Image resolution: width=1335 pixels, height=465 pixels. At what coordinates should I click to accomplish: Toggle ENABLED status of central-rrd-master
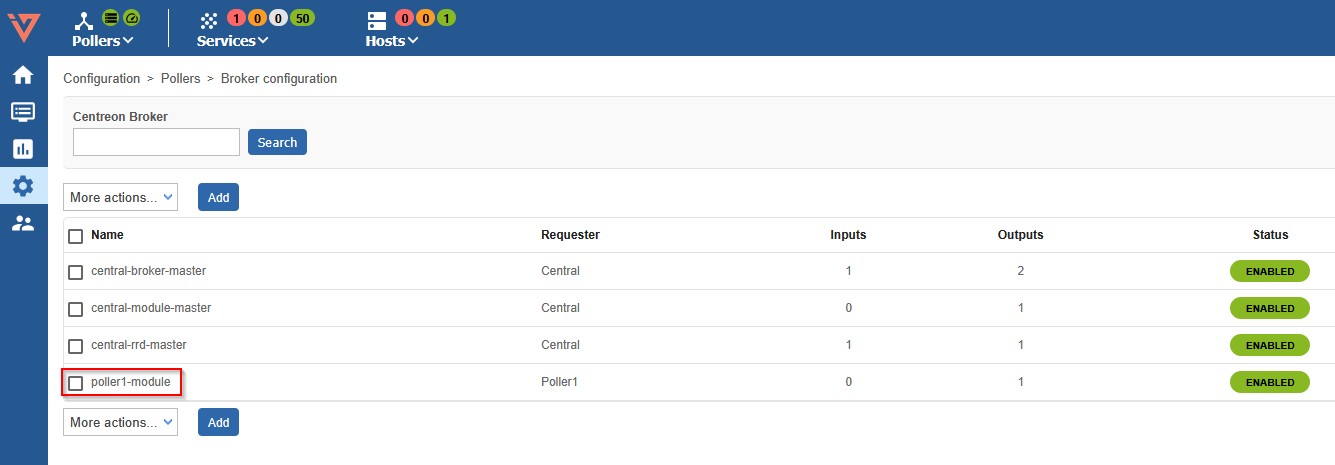1270,345
